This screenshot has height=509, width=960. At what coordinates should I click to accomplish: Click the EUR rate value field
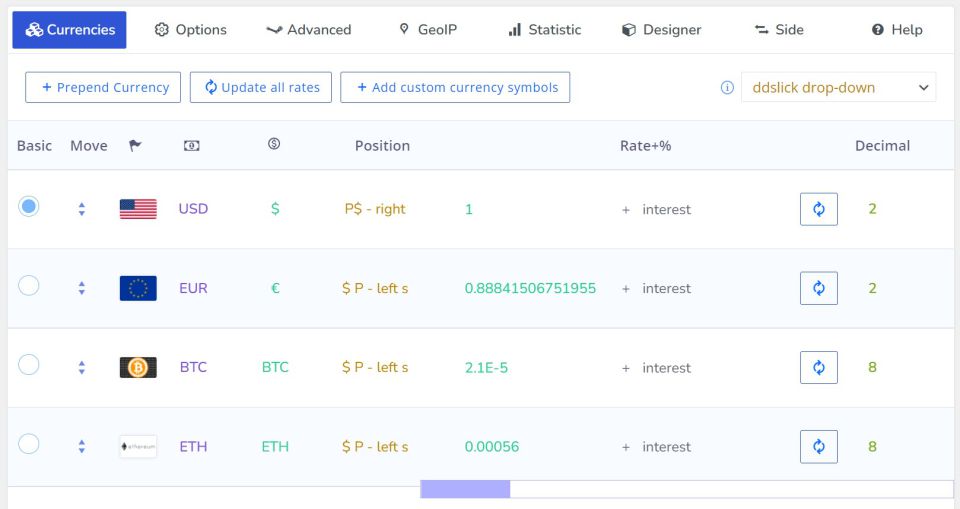[x=530, y=288]
